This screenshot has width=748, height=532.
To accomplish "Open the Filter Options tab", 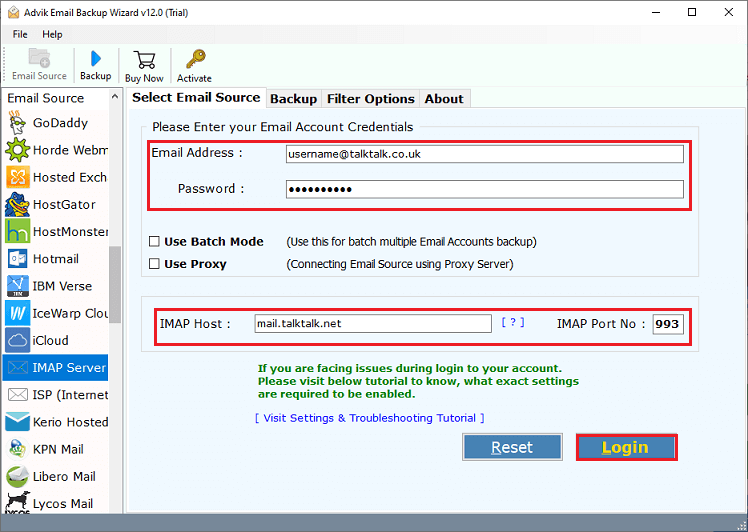I will click(371, 99).
